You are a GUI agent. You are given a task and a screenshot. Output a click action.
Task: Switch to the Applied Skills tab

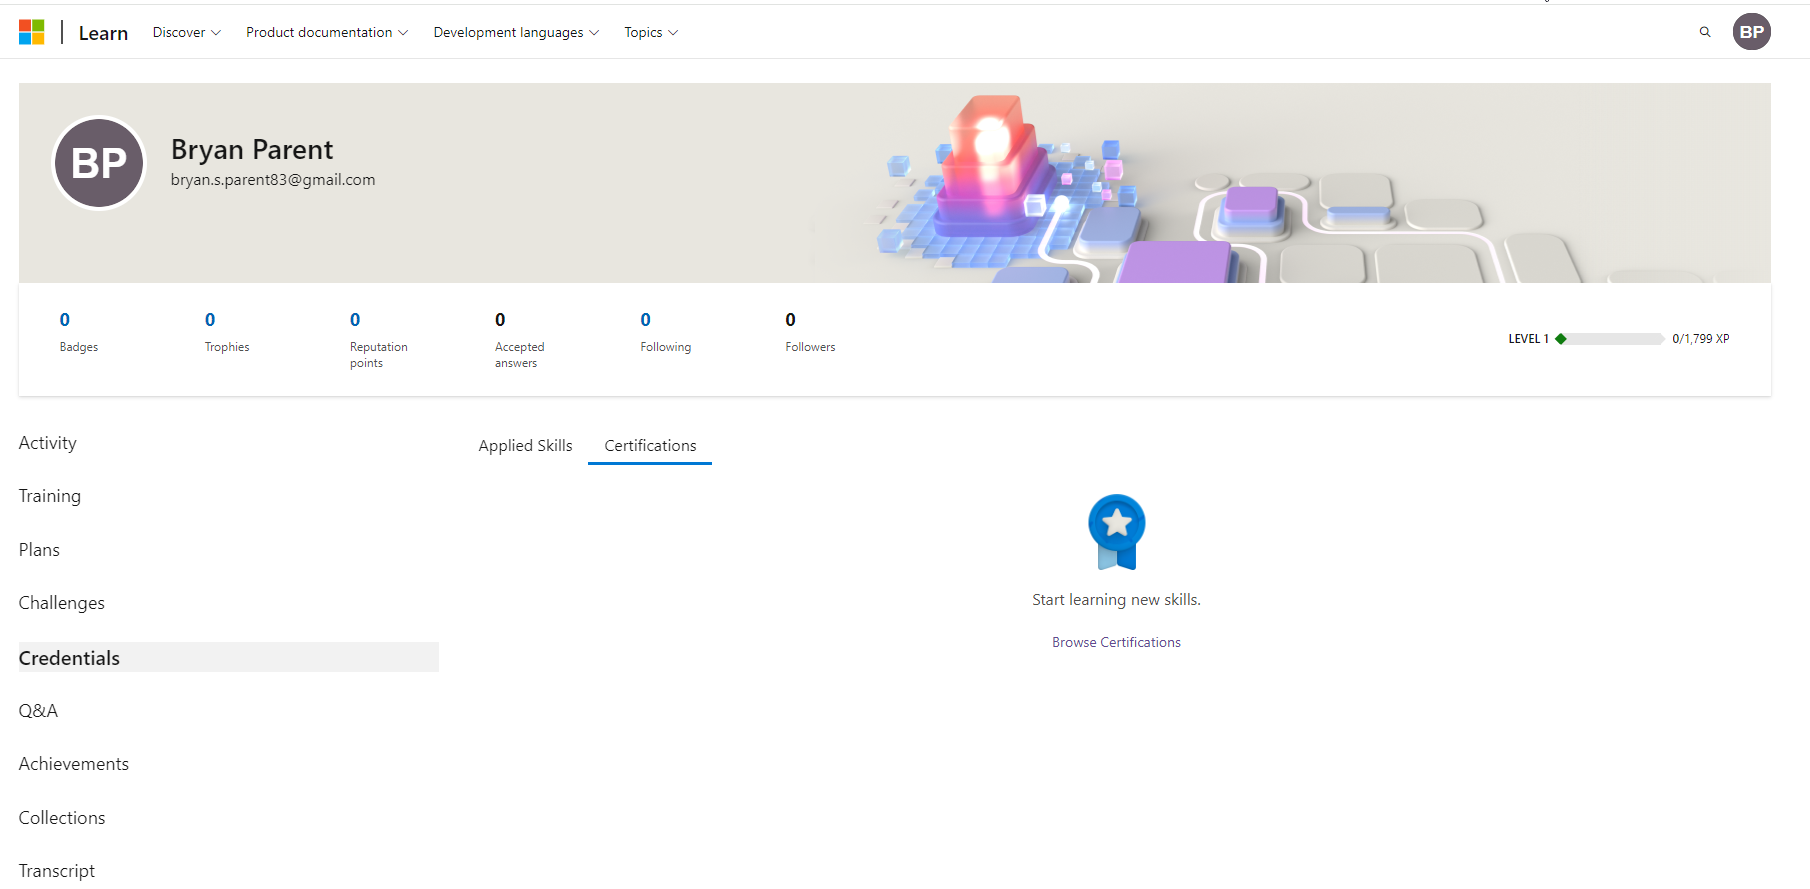525,446
